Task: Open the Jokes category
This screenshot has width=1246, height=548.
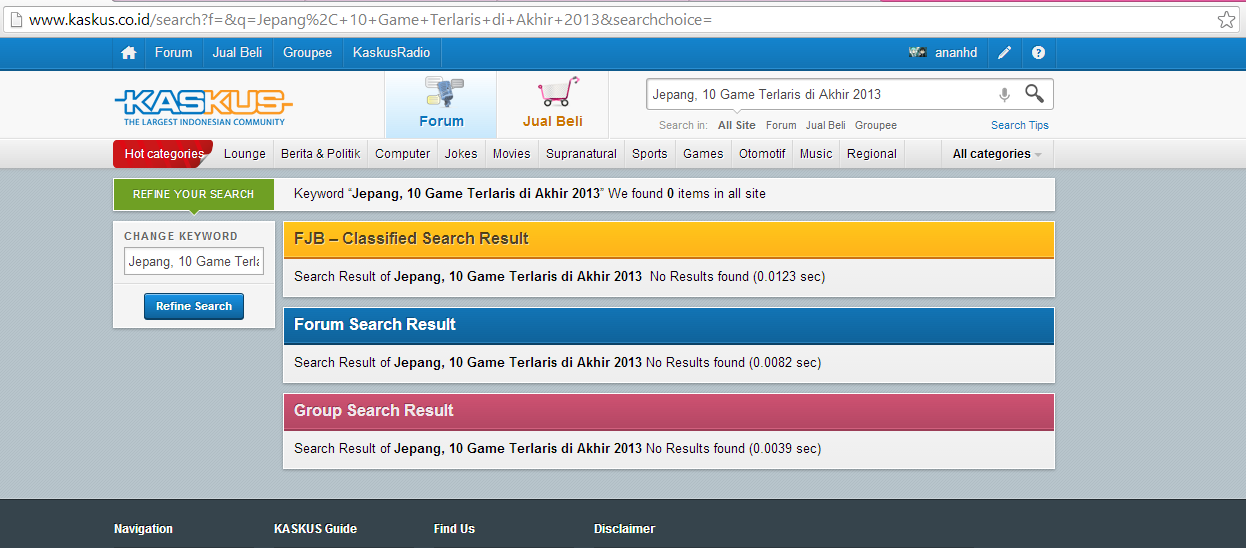Action: click(461, 154)
